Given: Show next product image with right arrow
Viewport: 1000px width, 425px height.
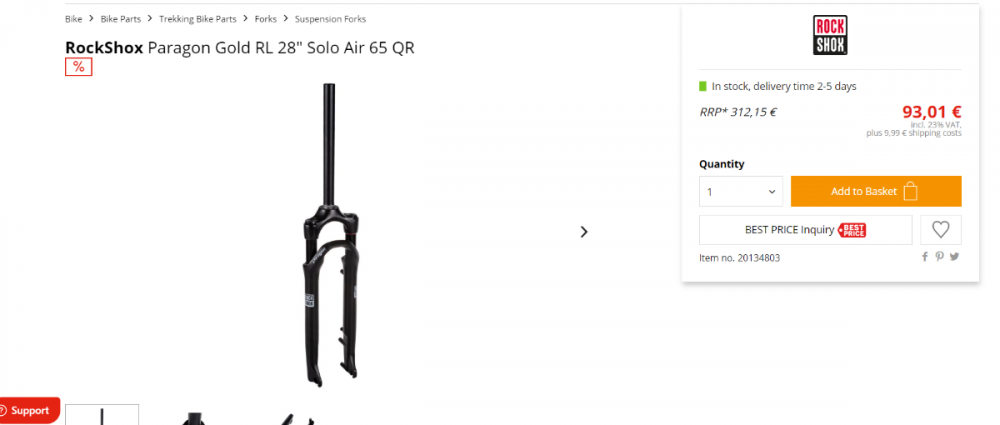Looking at the screenshot, I should (x=584, y=232).
